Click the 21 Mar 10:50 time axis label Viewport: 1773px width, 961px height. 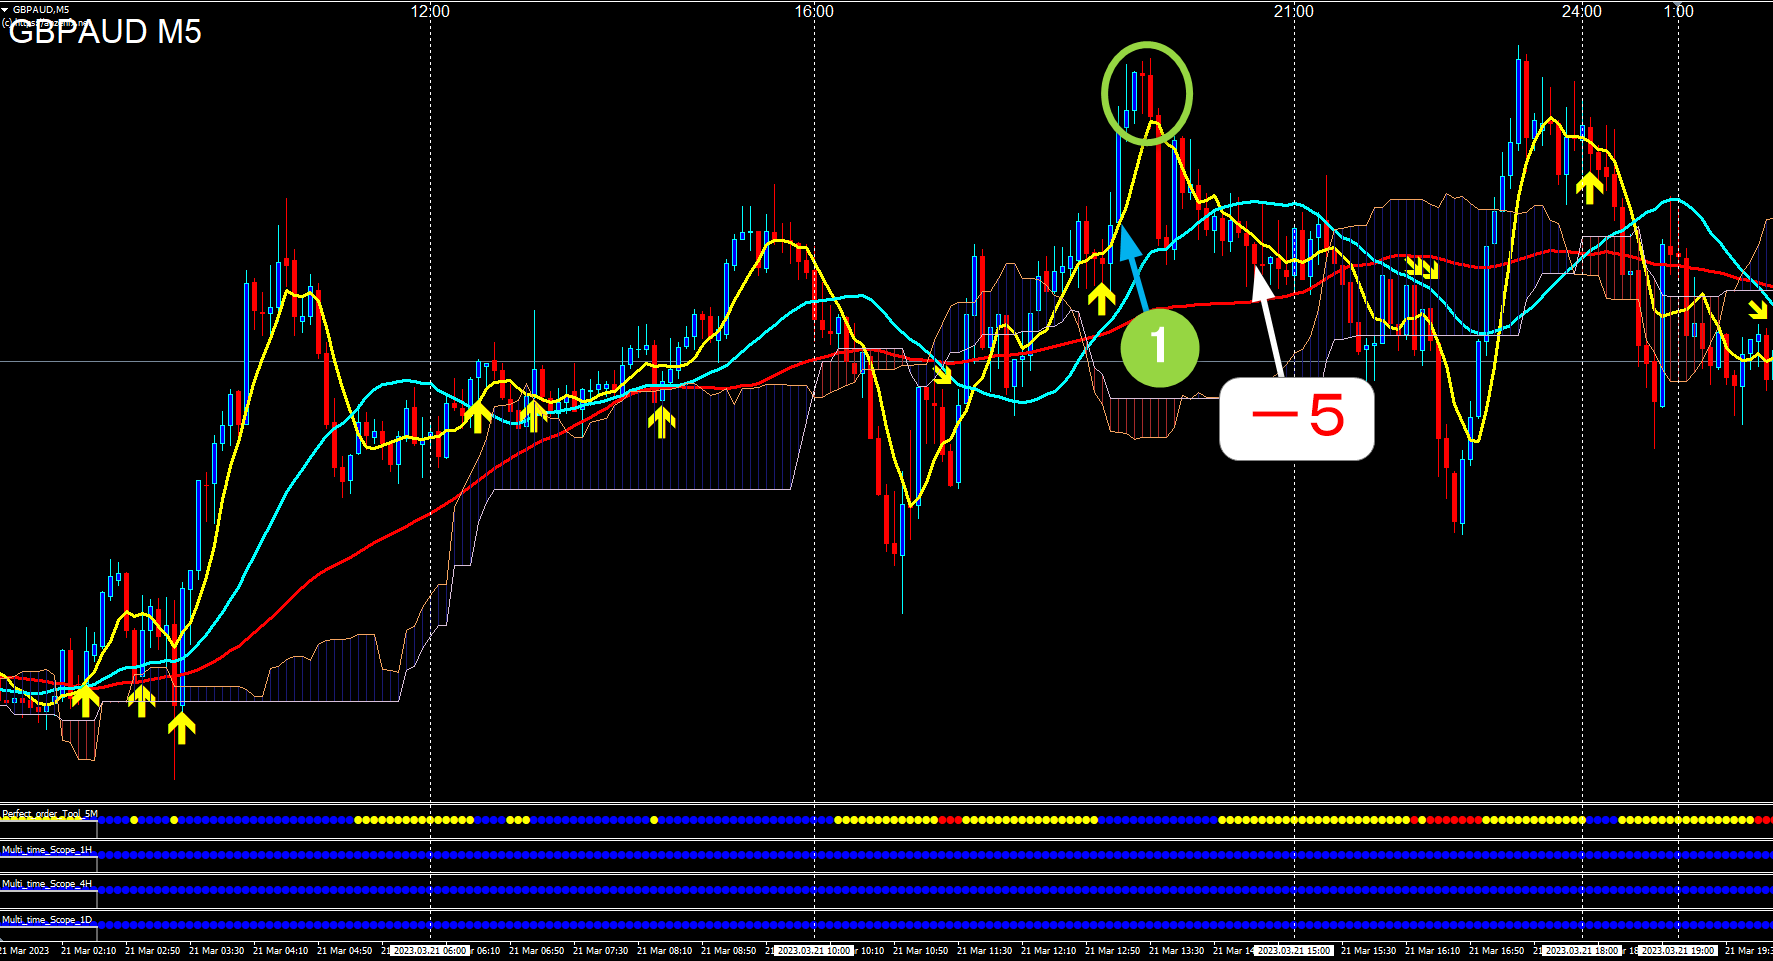pyautogui.click(x=920, y=951)
